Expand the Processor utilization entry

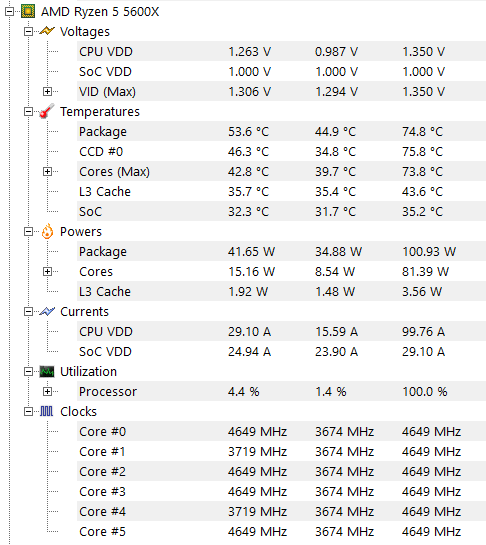click(x=47, y=391)
